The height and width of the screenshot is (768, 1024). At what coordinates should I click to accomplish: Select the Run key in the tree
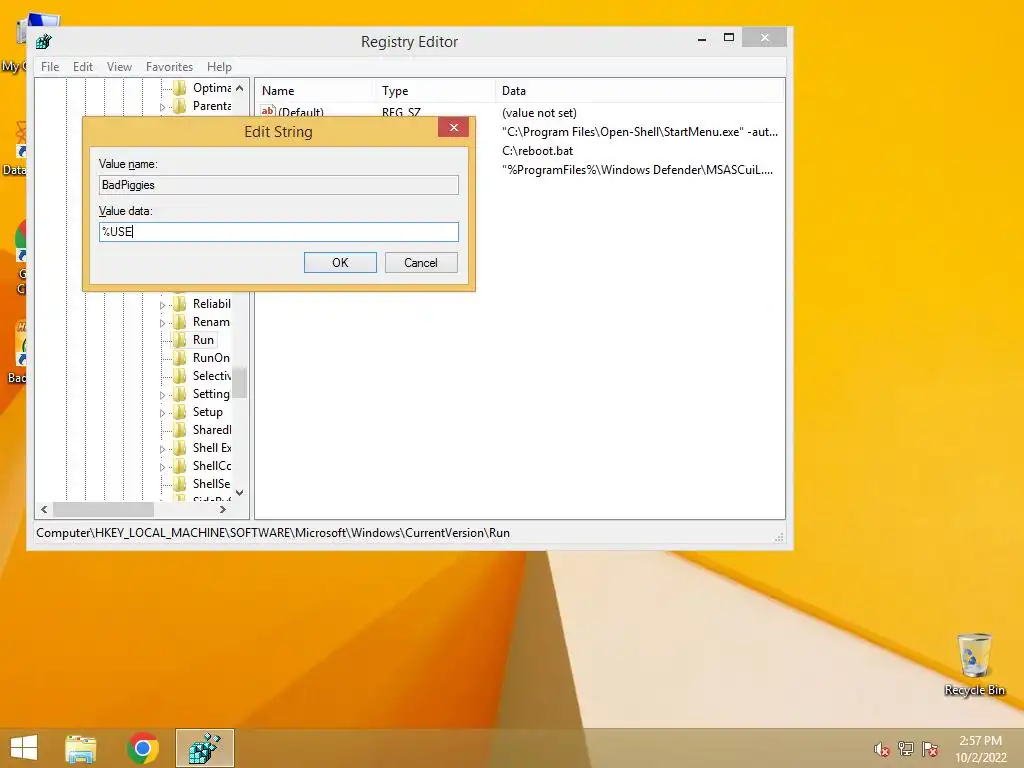[203, 340]
